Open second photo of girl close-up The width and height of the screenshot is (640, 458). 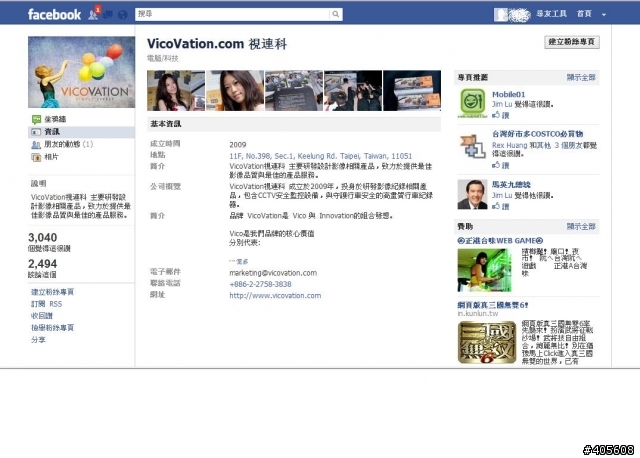[235, 90]
